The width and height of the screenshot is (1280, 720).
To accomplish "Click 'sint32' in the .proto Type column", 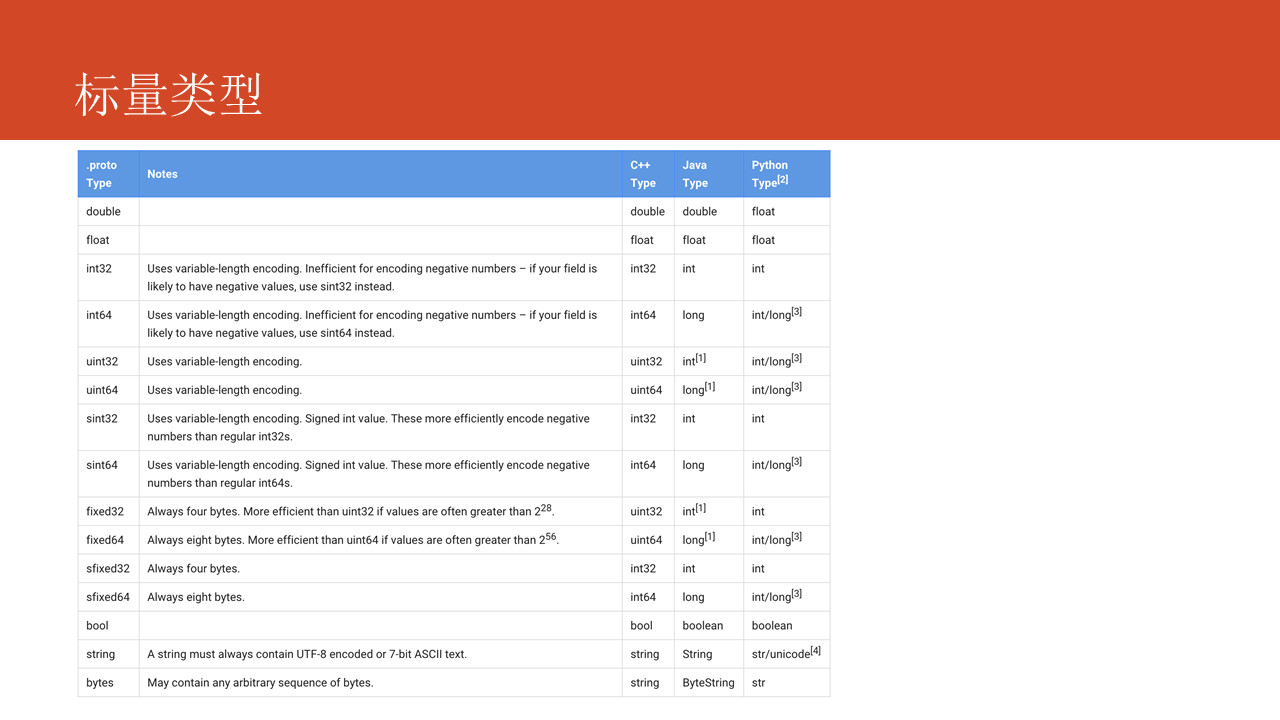I will coord(102,418).
